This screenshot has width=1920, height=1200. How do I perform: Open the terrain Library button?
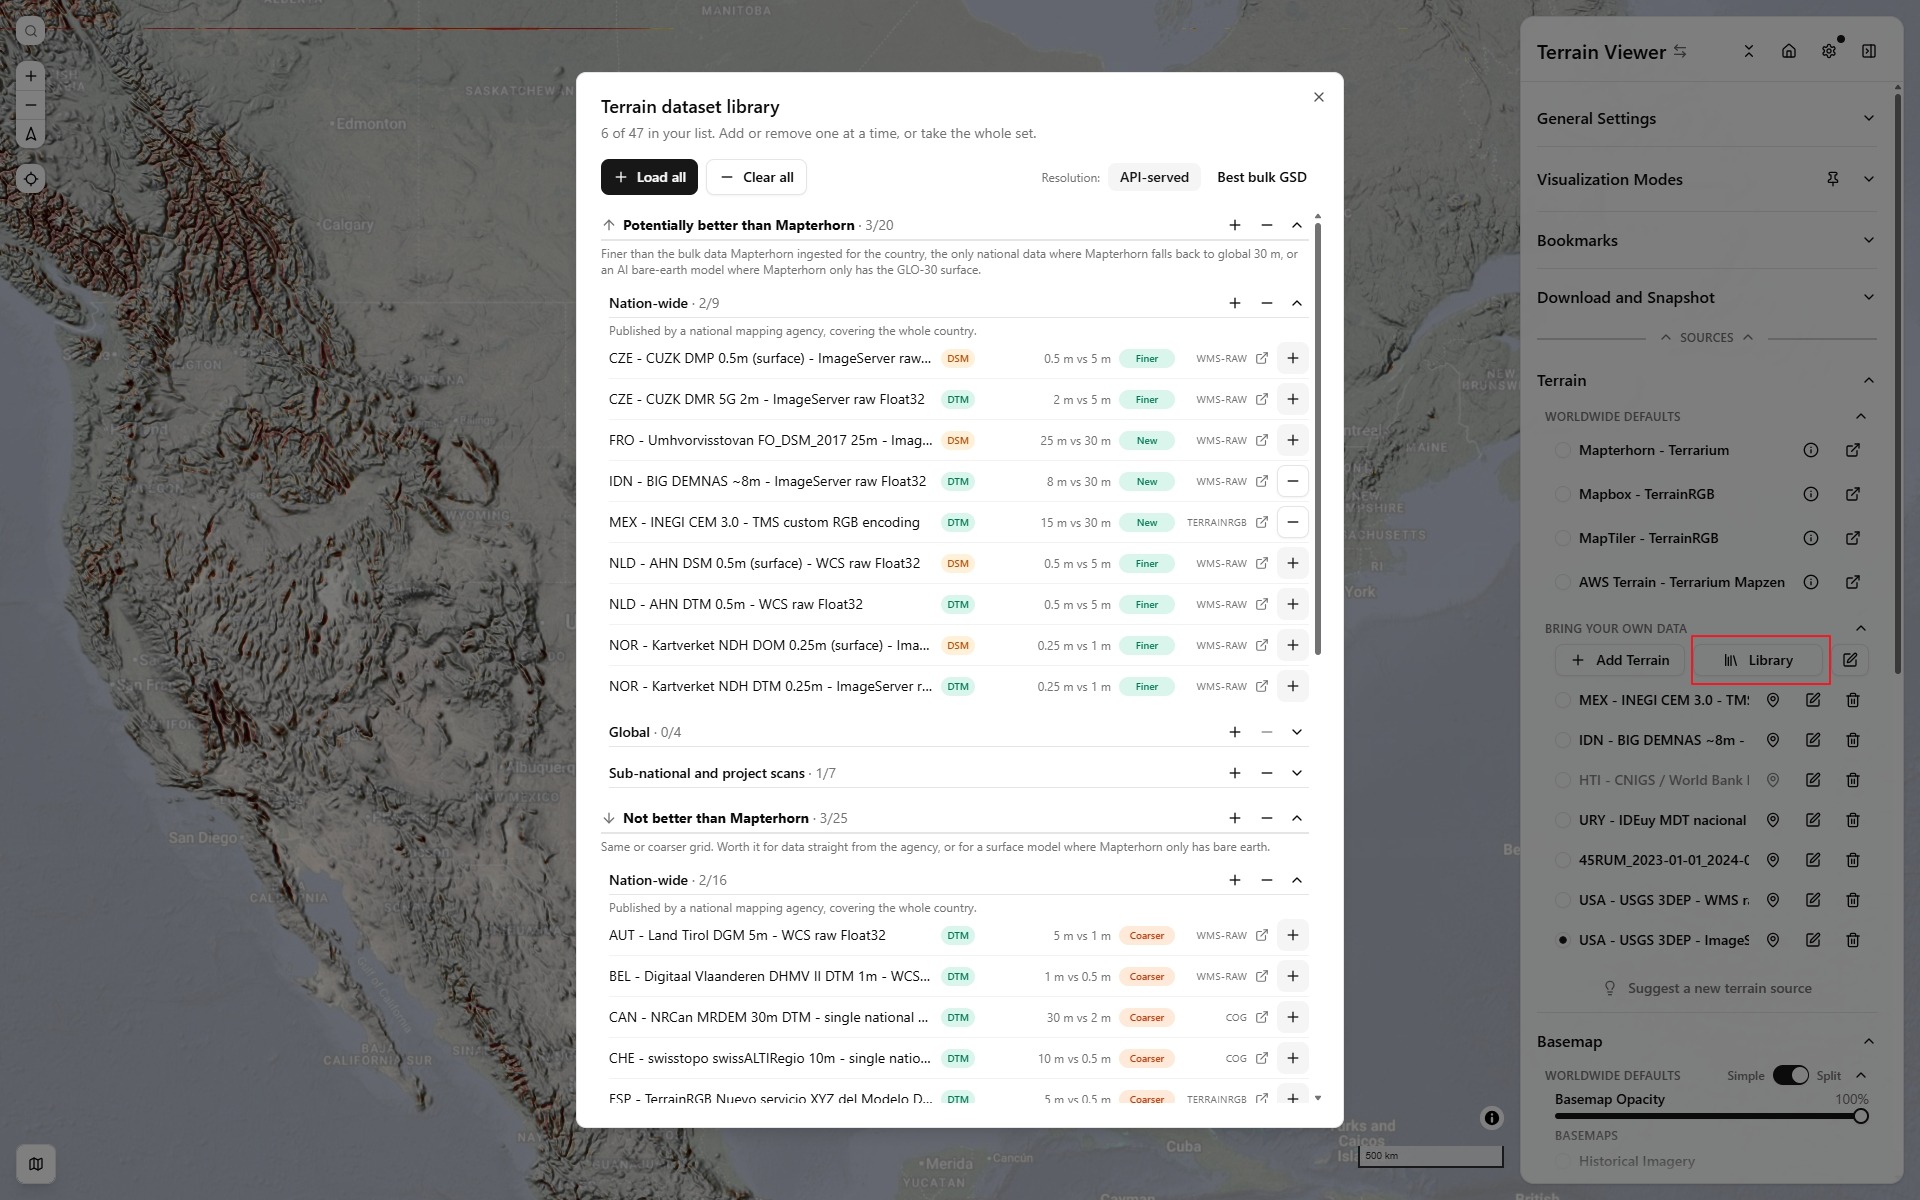[1759, 660]
